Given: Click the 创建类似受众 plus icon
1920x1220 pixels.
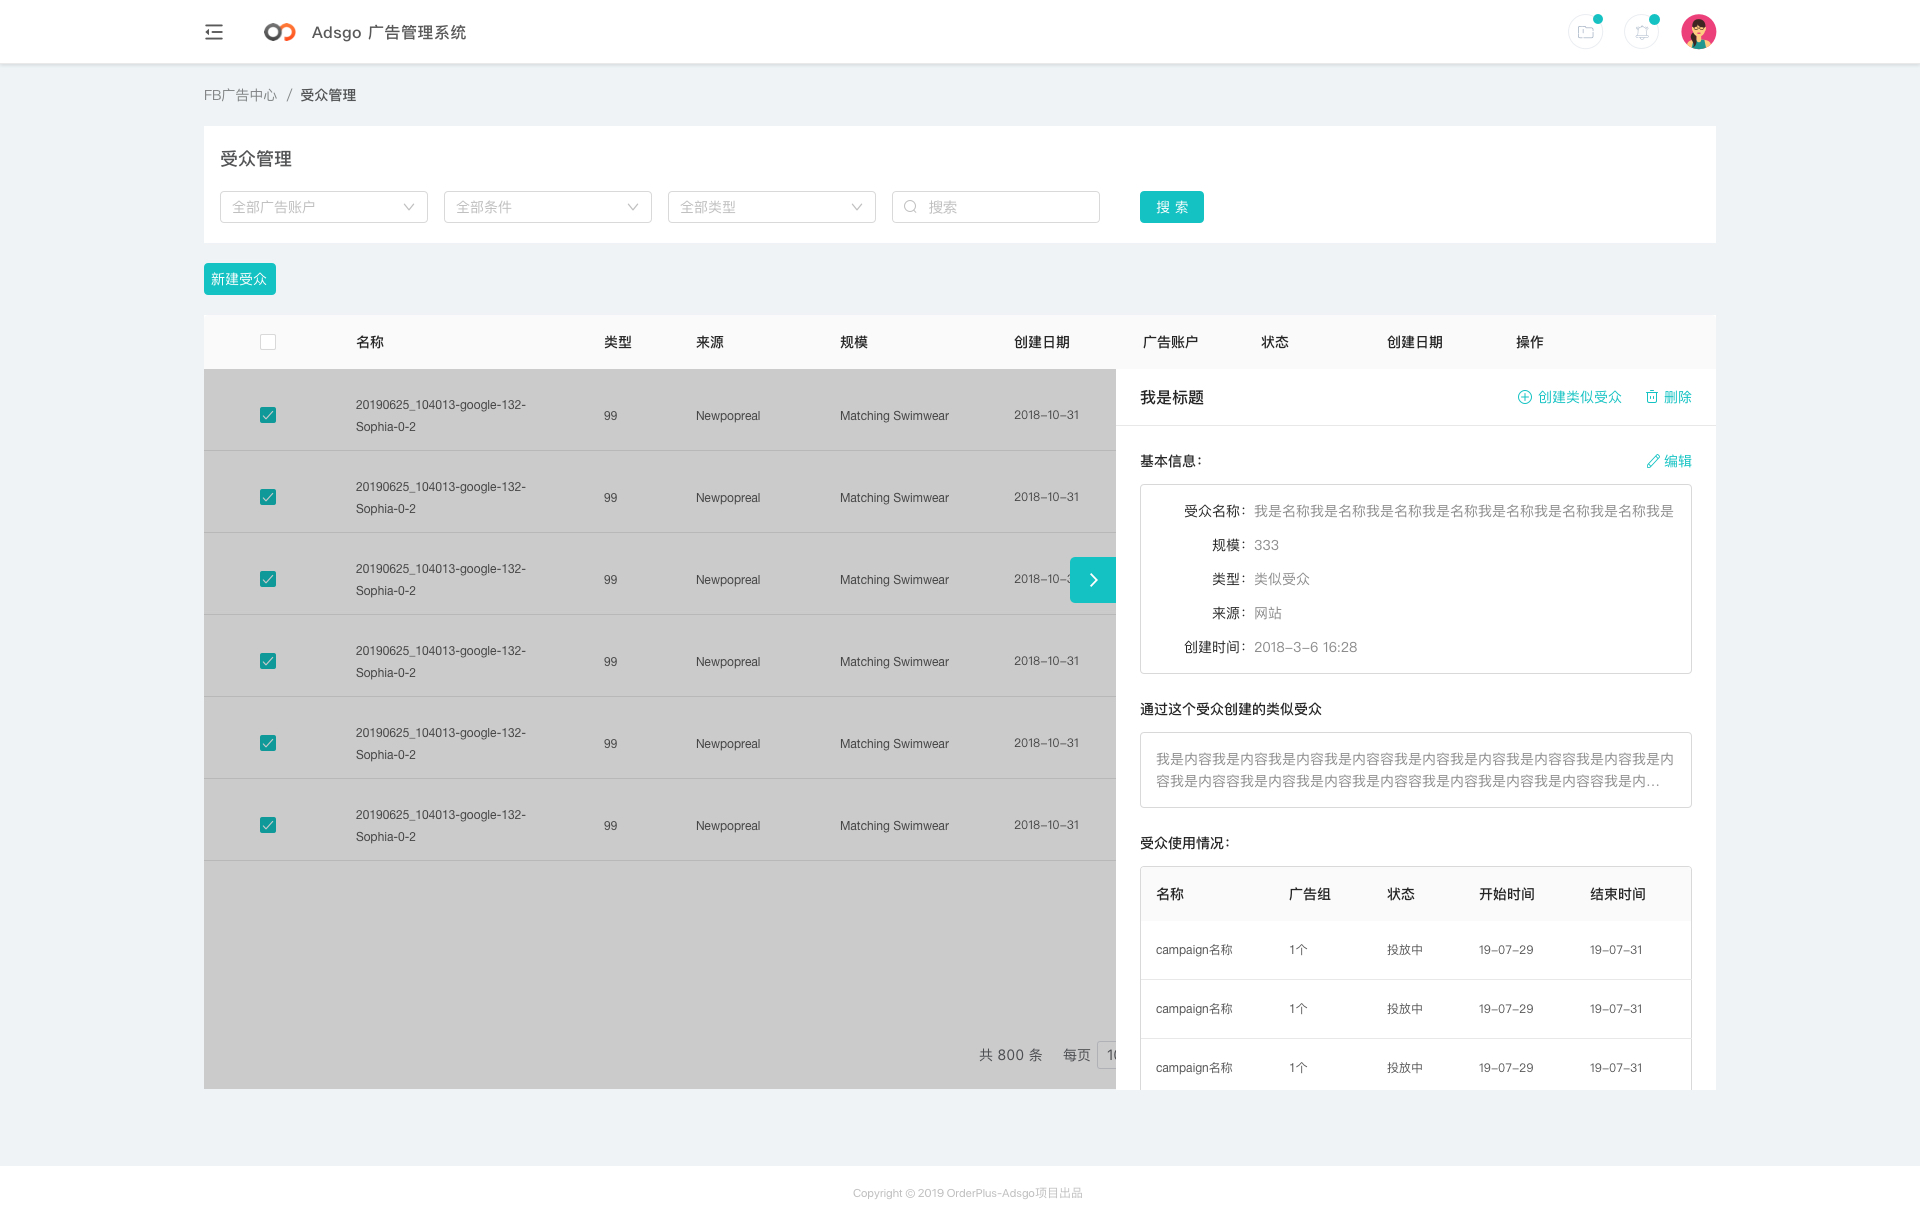Looking at the screenshot, I should pos(1525,397).
